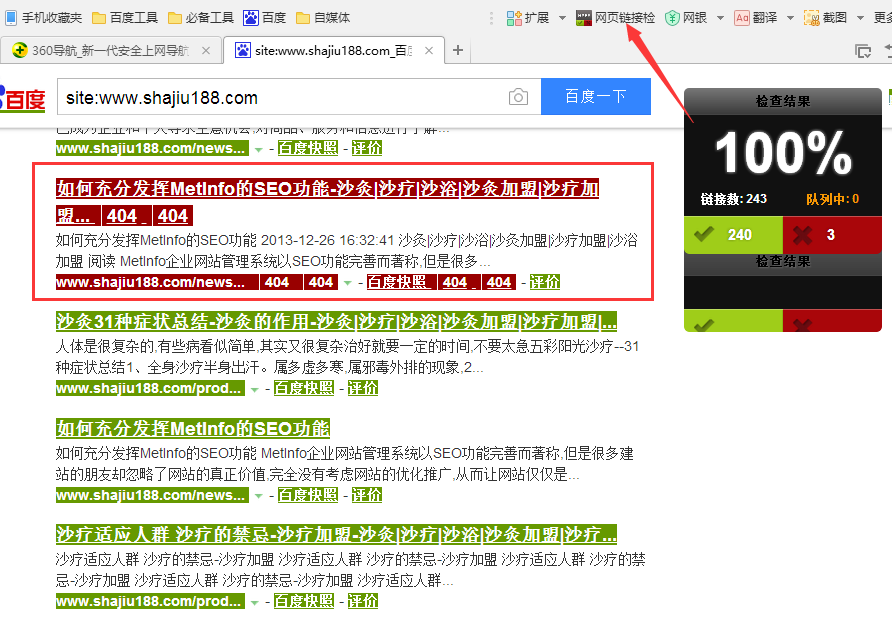Click the red 3 broken links count
This screenshot has height=627, width=892.
[x=831, y=234]
